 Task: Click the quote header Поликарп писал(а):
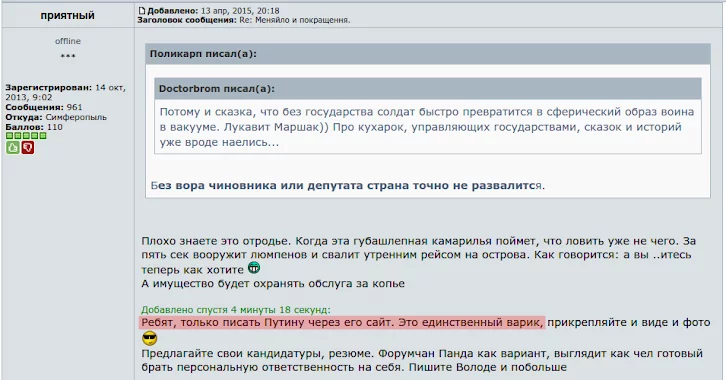(x=428, y=54)
